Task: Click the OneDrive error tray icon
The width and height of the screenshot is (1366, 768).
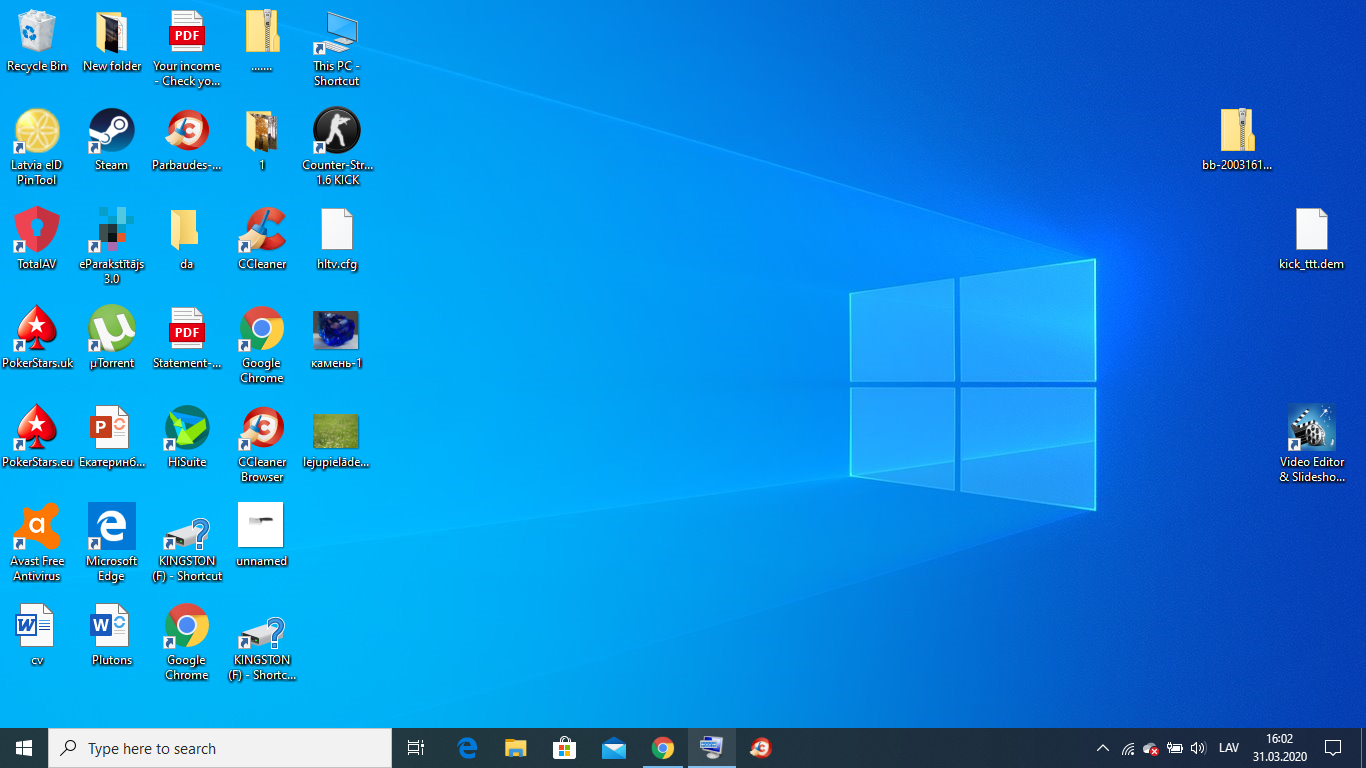Action: point(1151,748)
